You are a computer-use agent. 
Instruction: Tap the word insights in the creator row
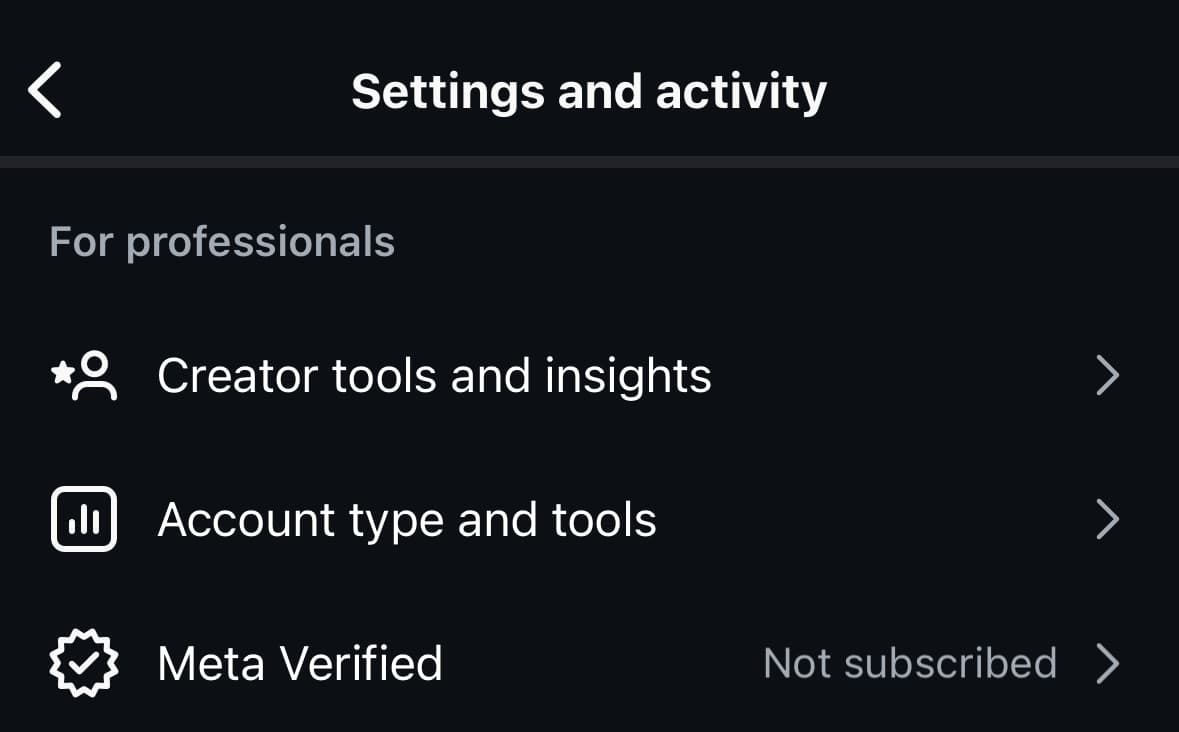[x=628, y=376]
